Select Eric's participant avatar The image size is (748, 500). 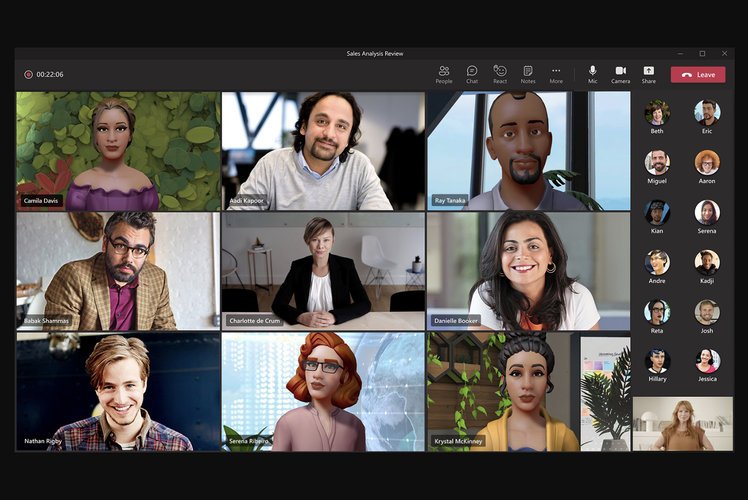(x=707, y=113)
